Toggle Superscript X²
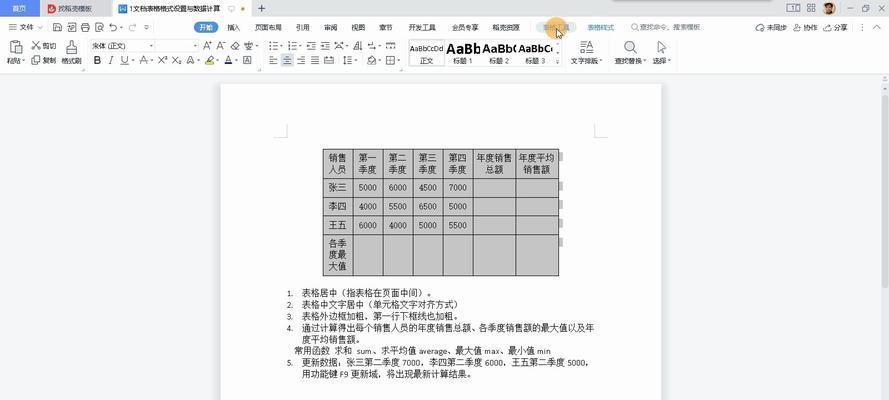 click(162, 61)
